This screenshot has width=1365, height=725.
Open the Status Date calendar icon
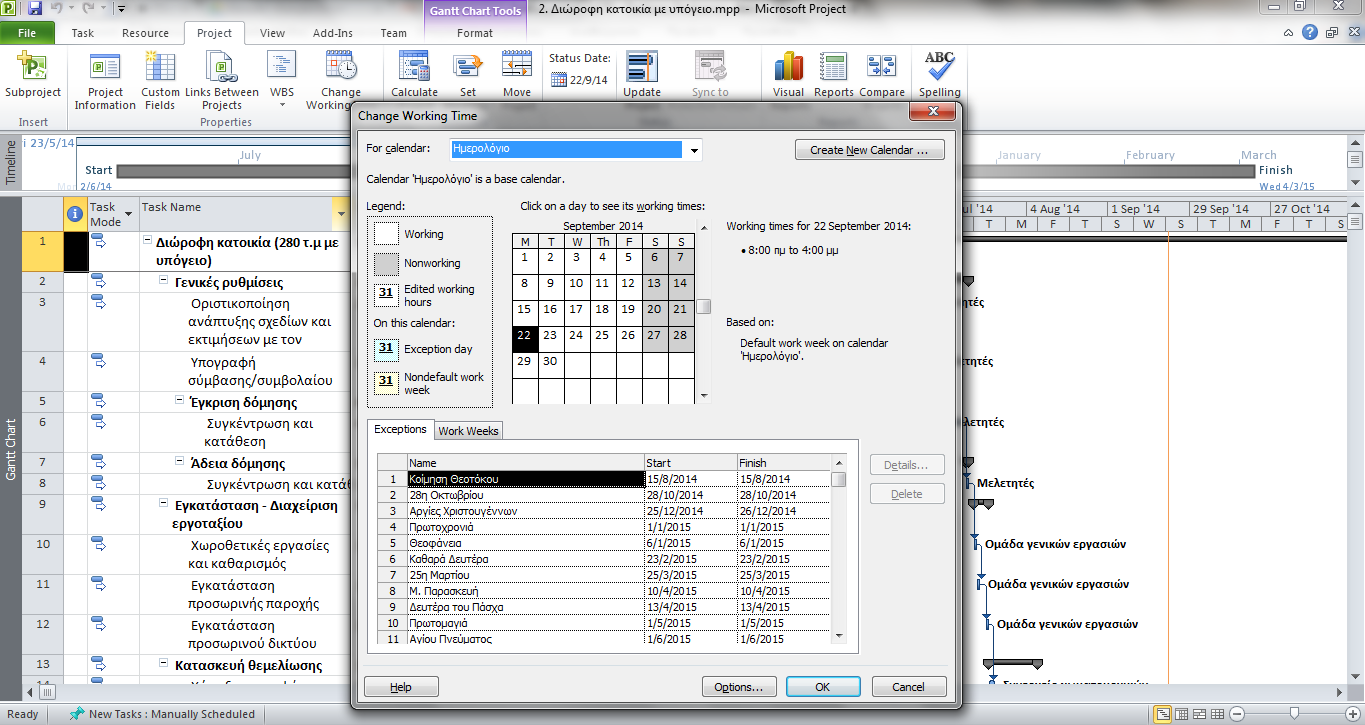(x=559, y=80)
